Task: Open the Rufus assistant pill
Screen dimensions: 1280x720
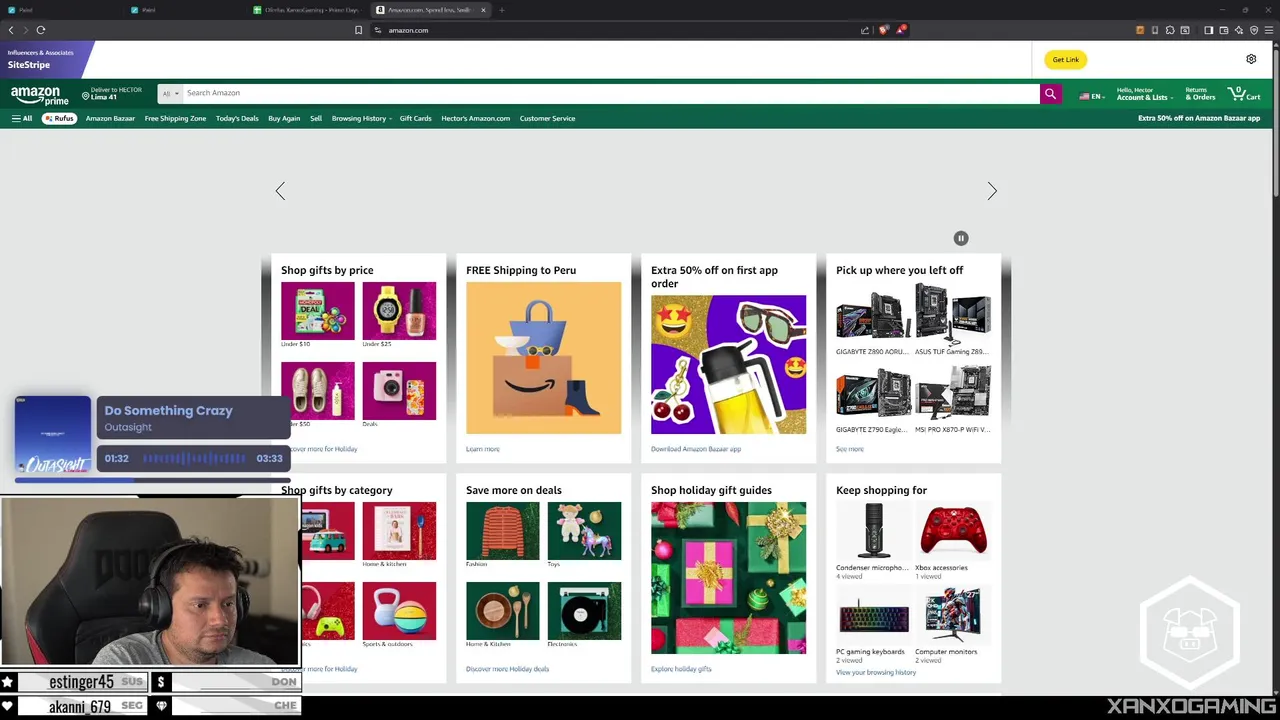Action: coord(59,118)
